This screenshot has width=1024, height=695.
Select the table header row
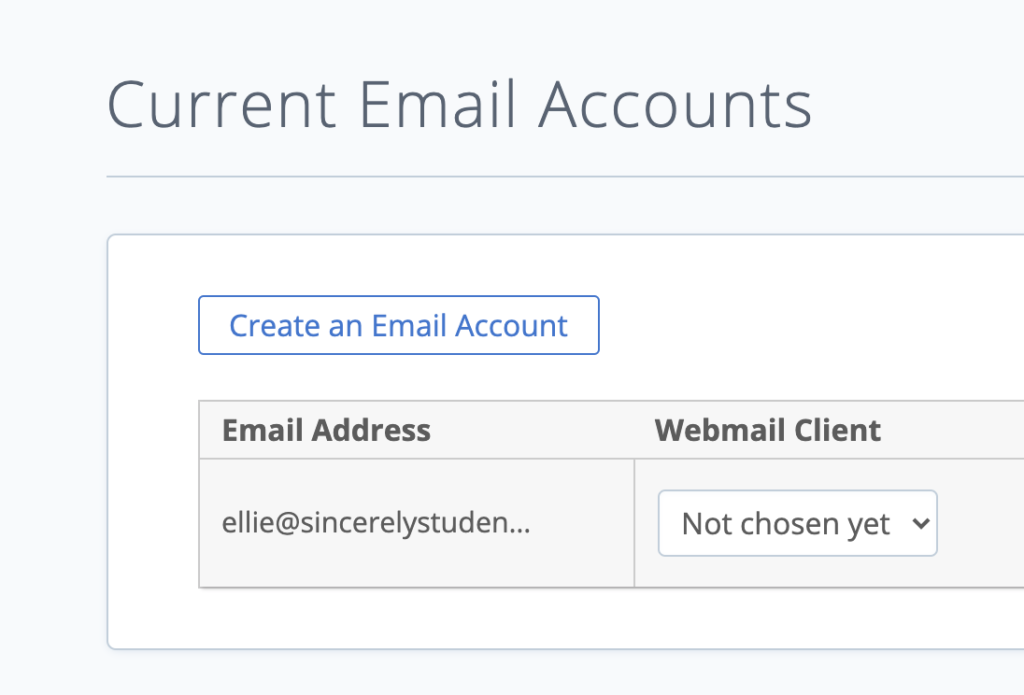pos(560,430)
